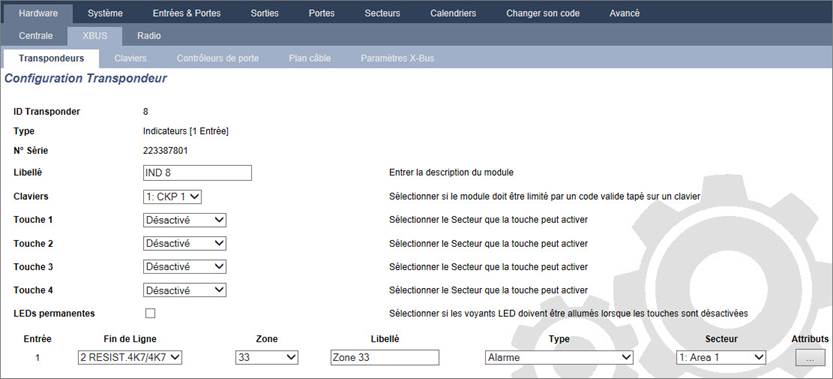Click the serial number 223387801
The width and height of the screenshot is (833, 379).
coord(165,150)
